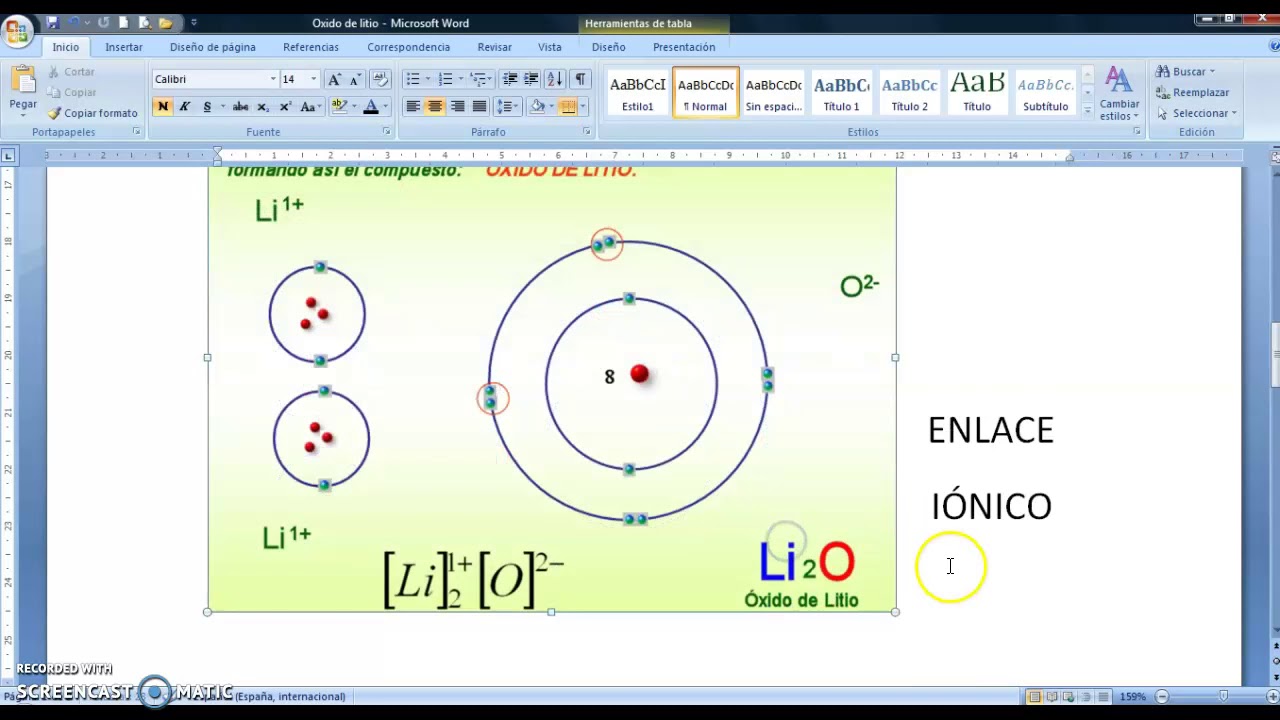Toggle show paragraph marks
Image resolution: width=1280 pixels, height=720 pixels.
[x=580, y=79]
